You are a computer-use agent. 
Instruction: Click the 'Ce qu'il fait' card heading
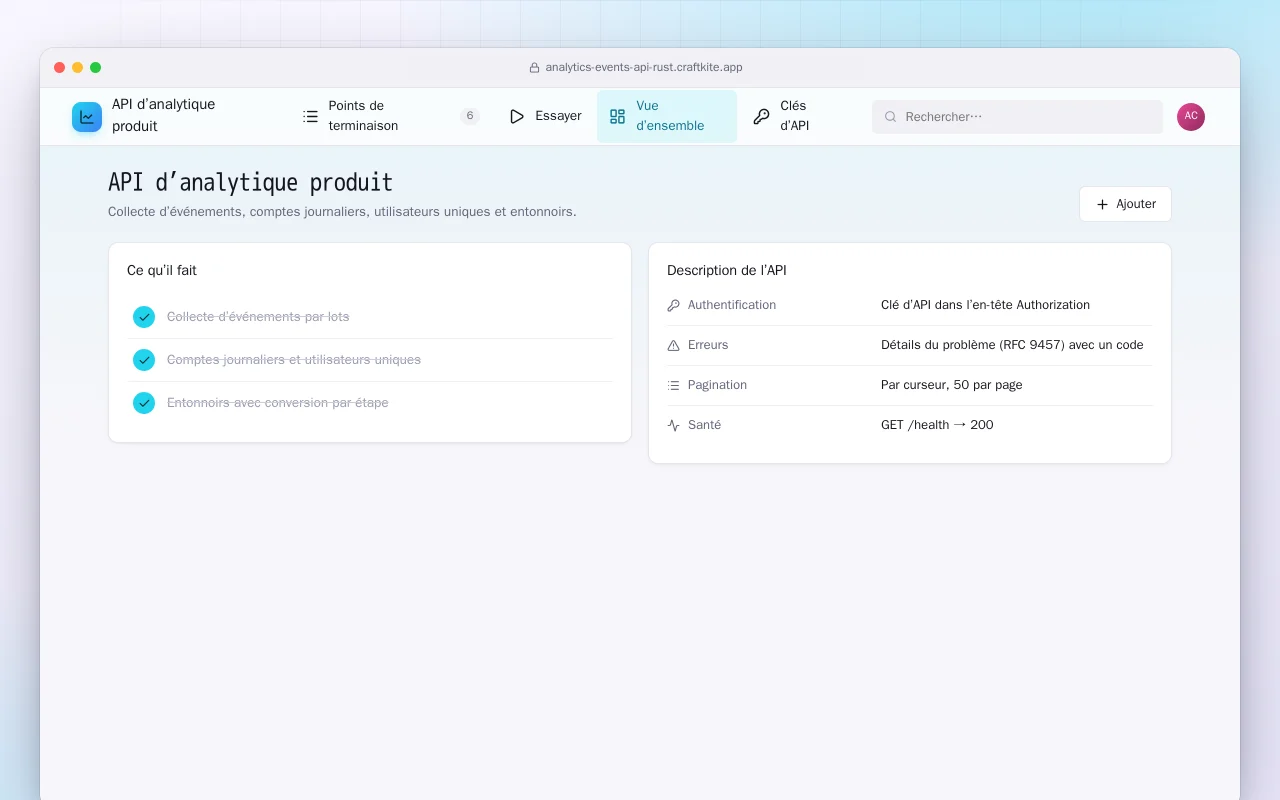pyautogui.click(x=162, y=271)
